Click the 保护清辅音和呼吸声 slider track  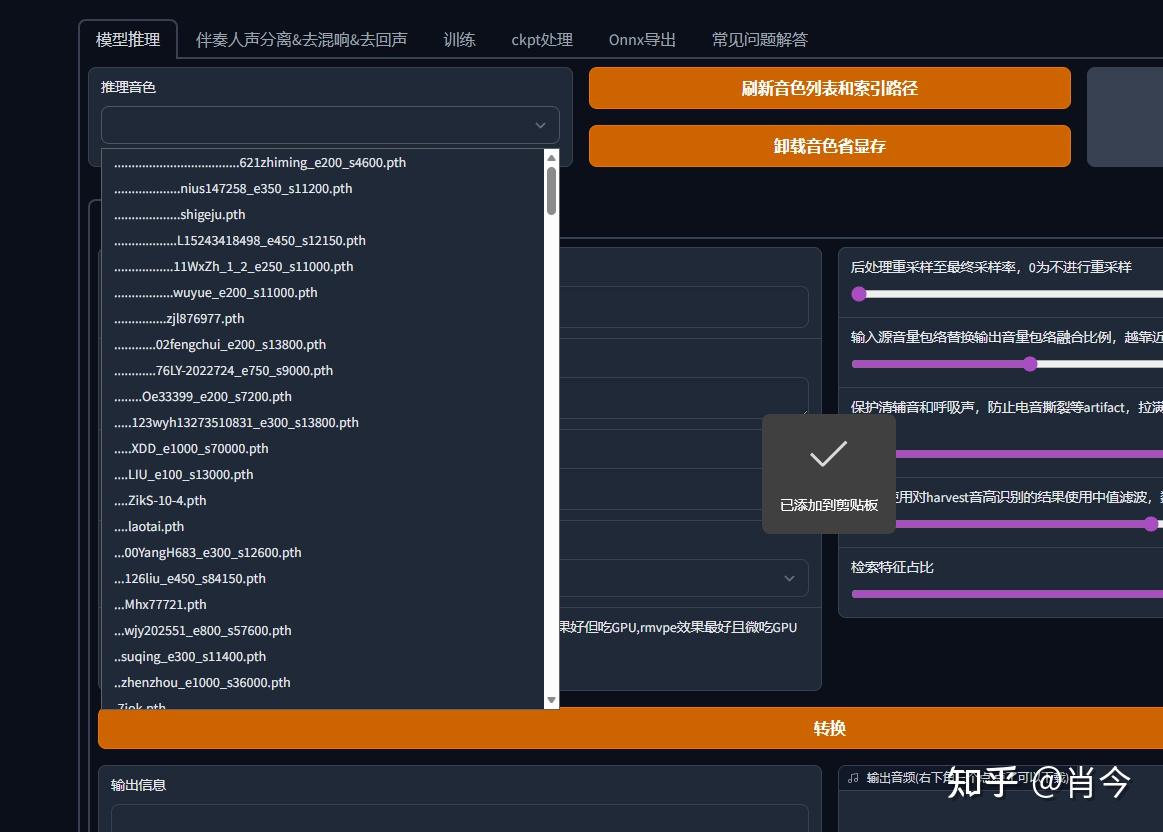pyautogui.click(x=1029, y=454)
